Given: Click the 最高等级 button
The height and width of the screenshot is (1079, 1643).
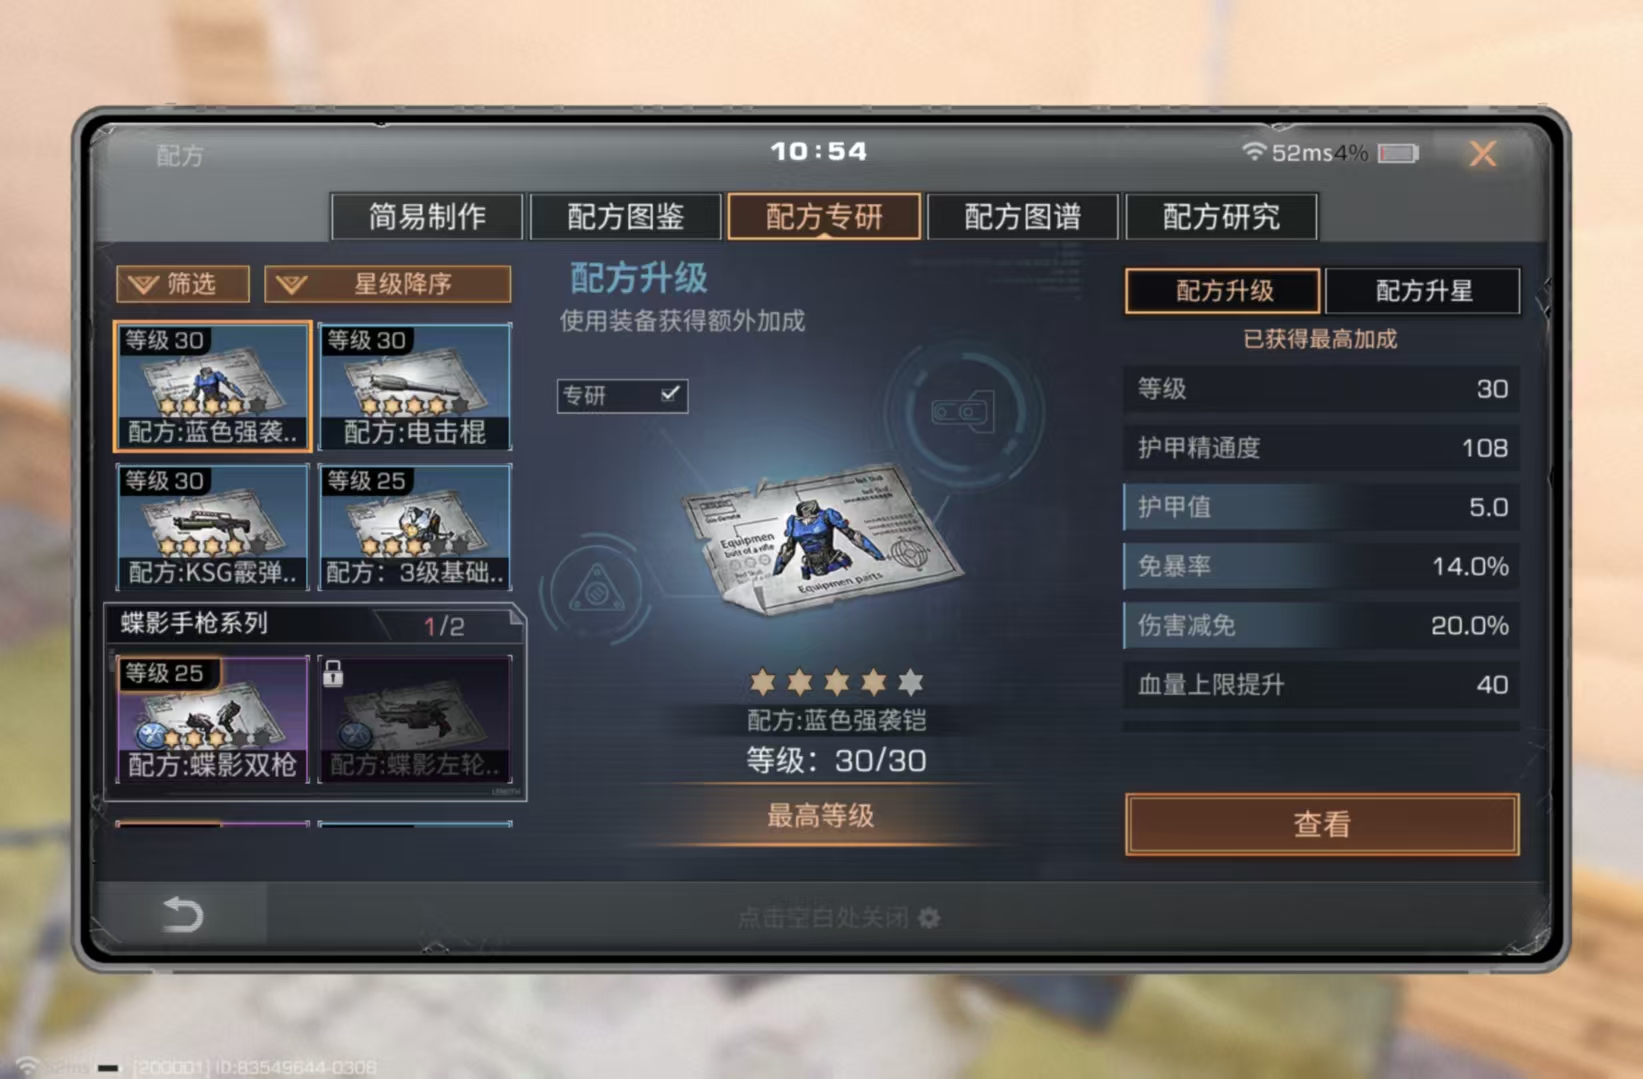Looking at the screenshot, I should tap(820, 816).
